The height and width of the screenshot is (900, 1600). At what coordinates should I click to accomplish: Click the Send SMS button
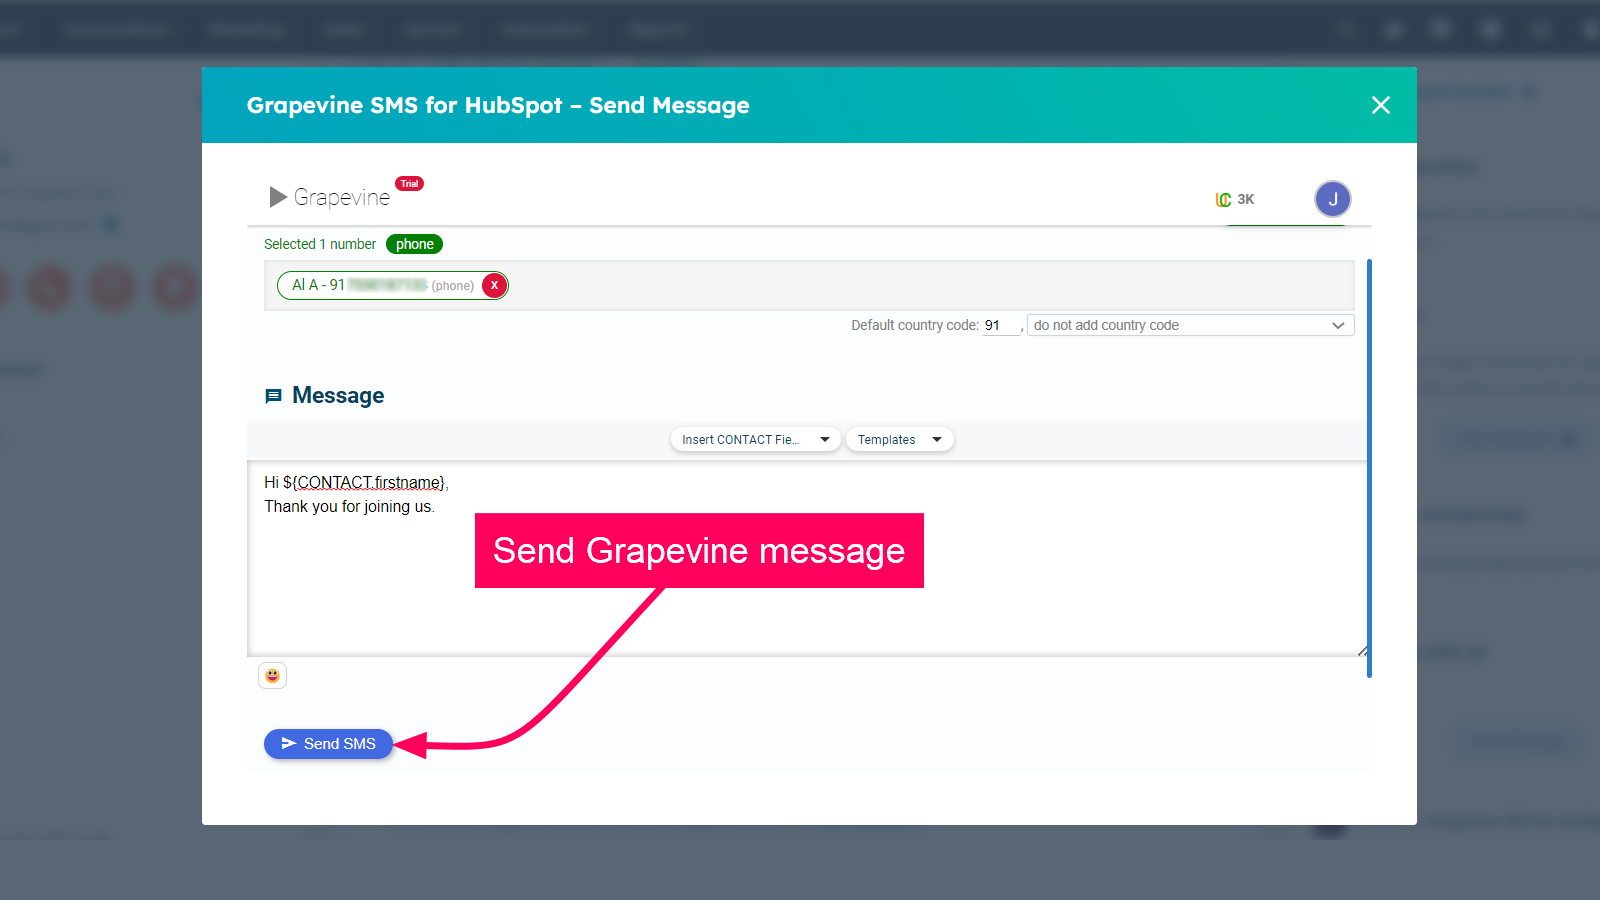pos(328,743)
